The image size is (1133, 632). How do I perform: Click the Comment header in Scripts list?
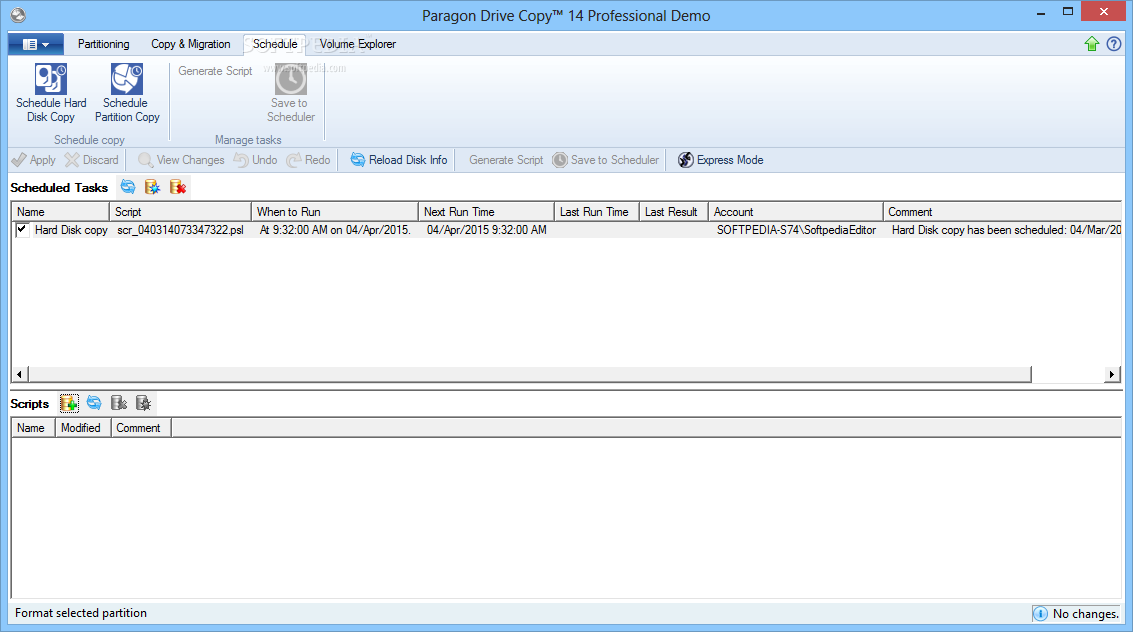[141, 428]
